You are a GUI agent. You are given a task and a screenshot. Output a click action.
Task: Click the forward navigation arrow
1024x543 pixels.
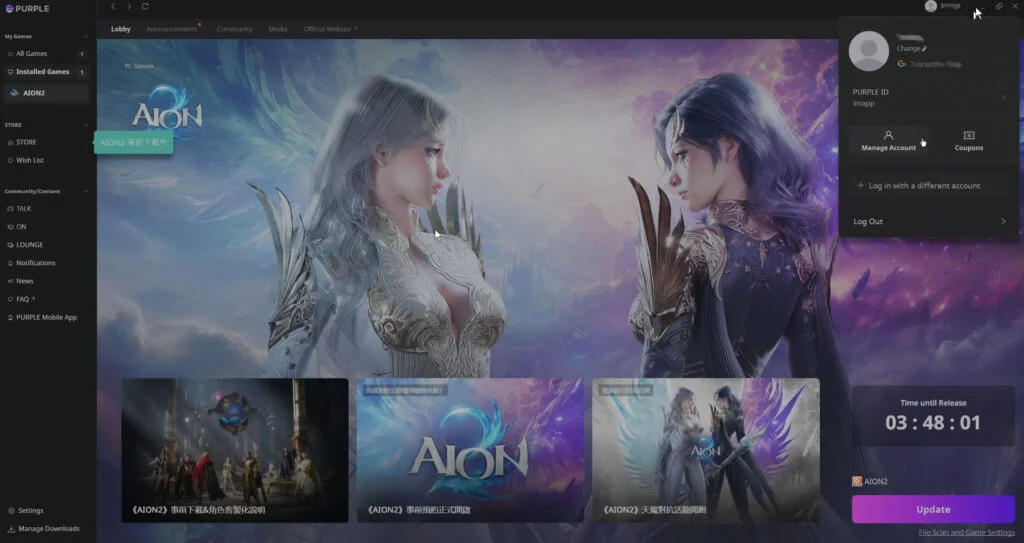coord(129,6)
